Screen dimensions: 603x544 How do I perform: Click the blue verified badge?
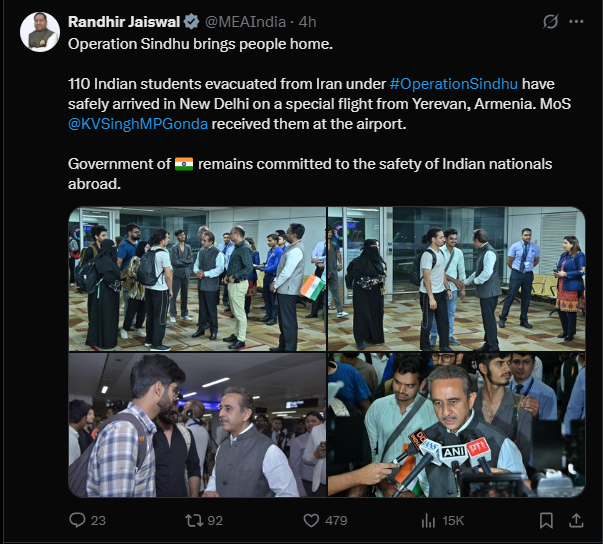[x=189, y=21]
